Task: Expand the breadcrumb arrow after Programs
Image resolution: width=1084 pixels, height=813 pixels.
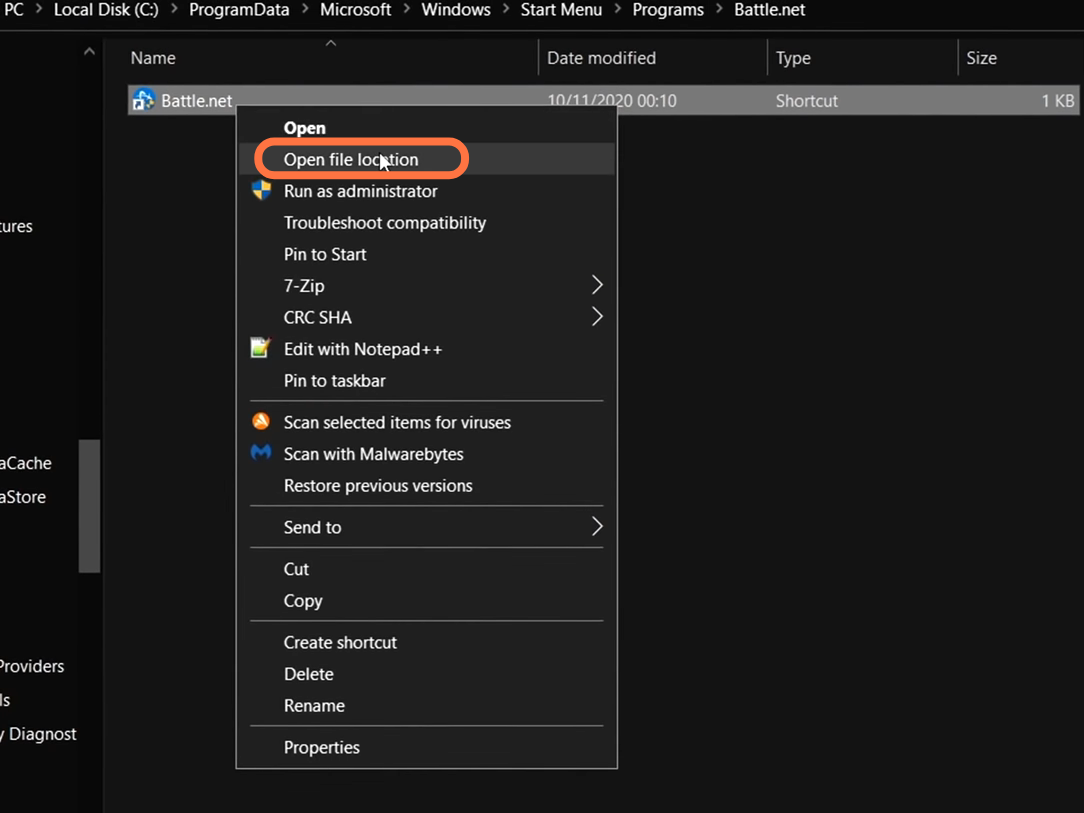Action: [x=719, y=9]
